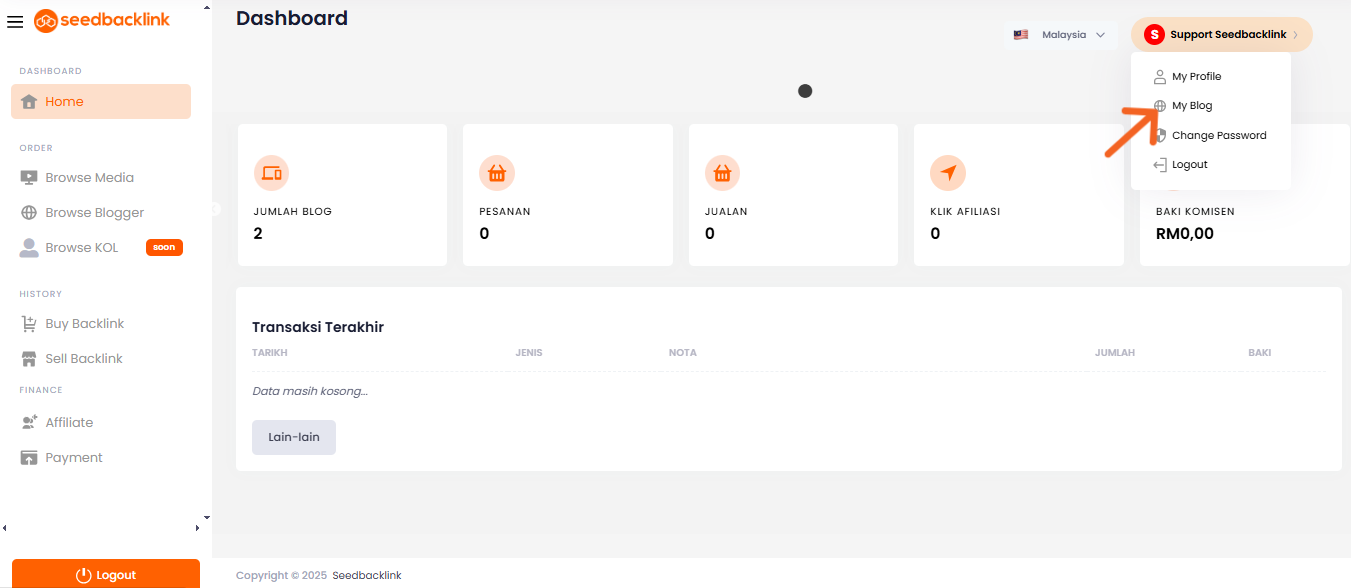Click the Browse Blogger globe icon
The image size is (1351, 588).
[29, 213]
